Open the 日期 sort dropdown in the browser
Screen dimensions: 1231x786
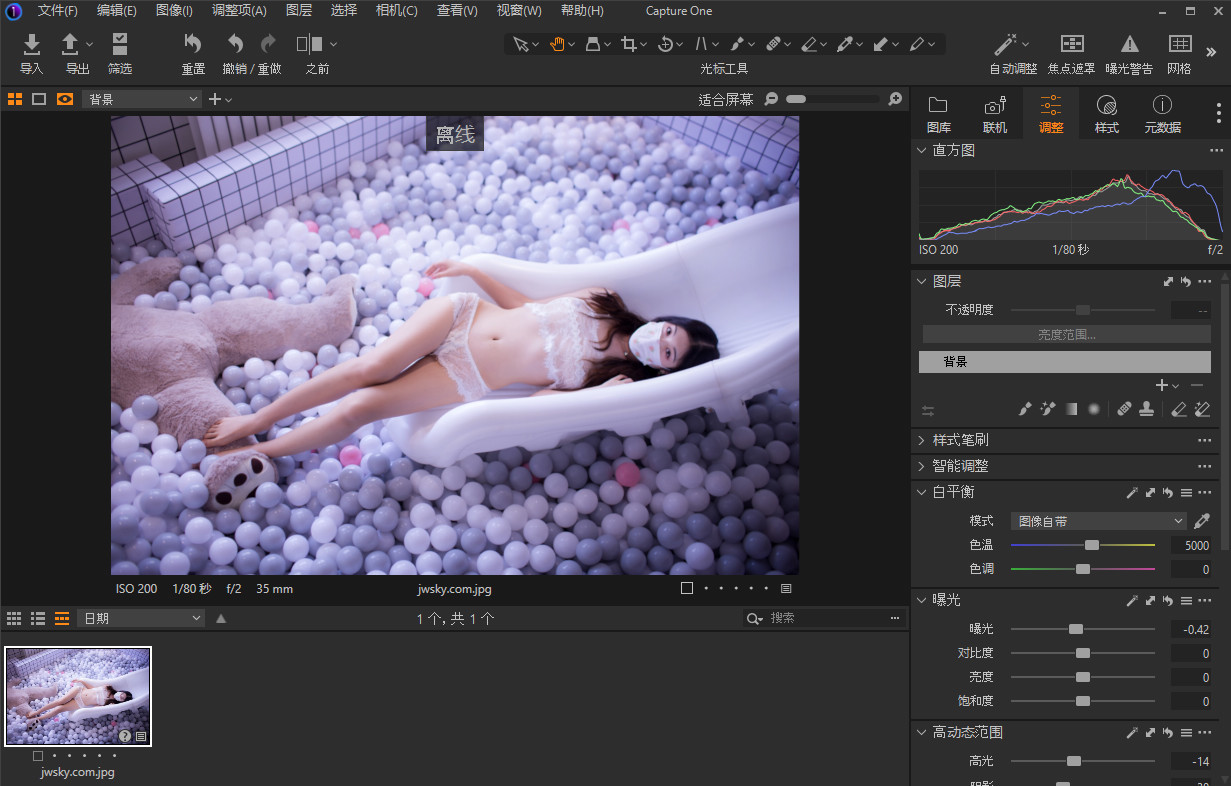tap(140, 618)
